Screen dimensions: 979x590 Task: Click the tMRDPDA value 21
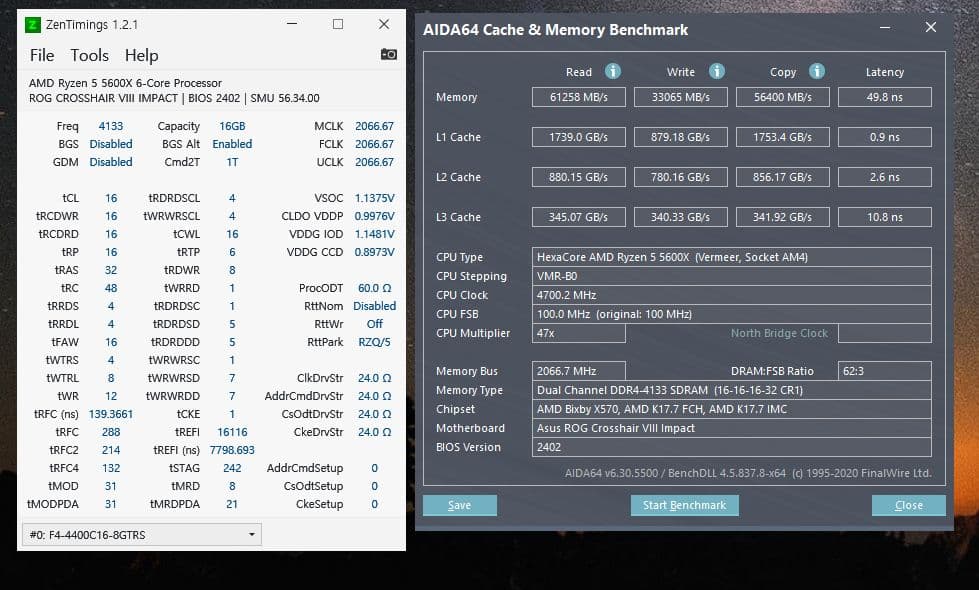232,504
